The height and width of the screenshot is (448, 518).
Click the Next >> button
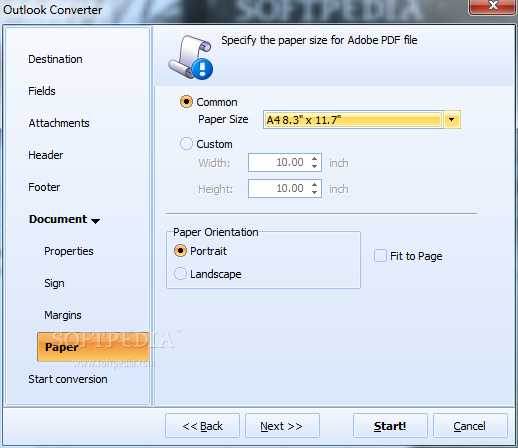(x=282, y=426)
